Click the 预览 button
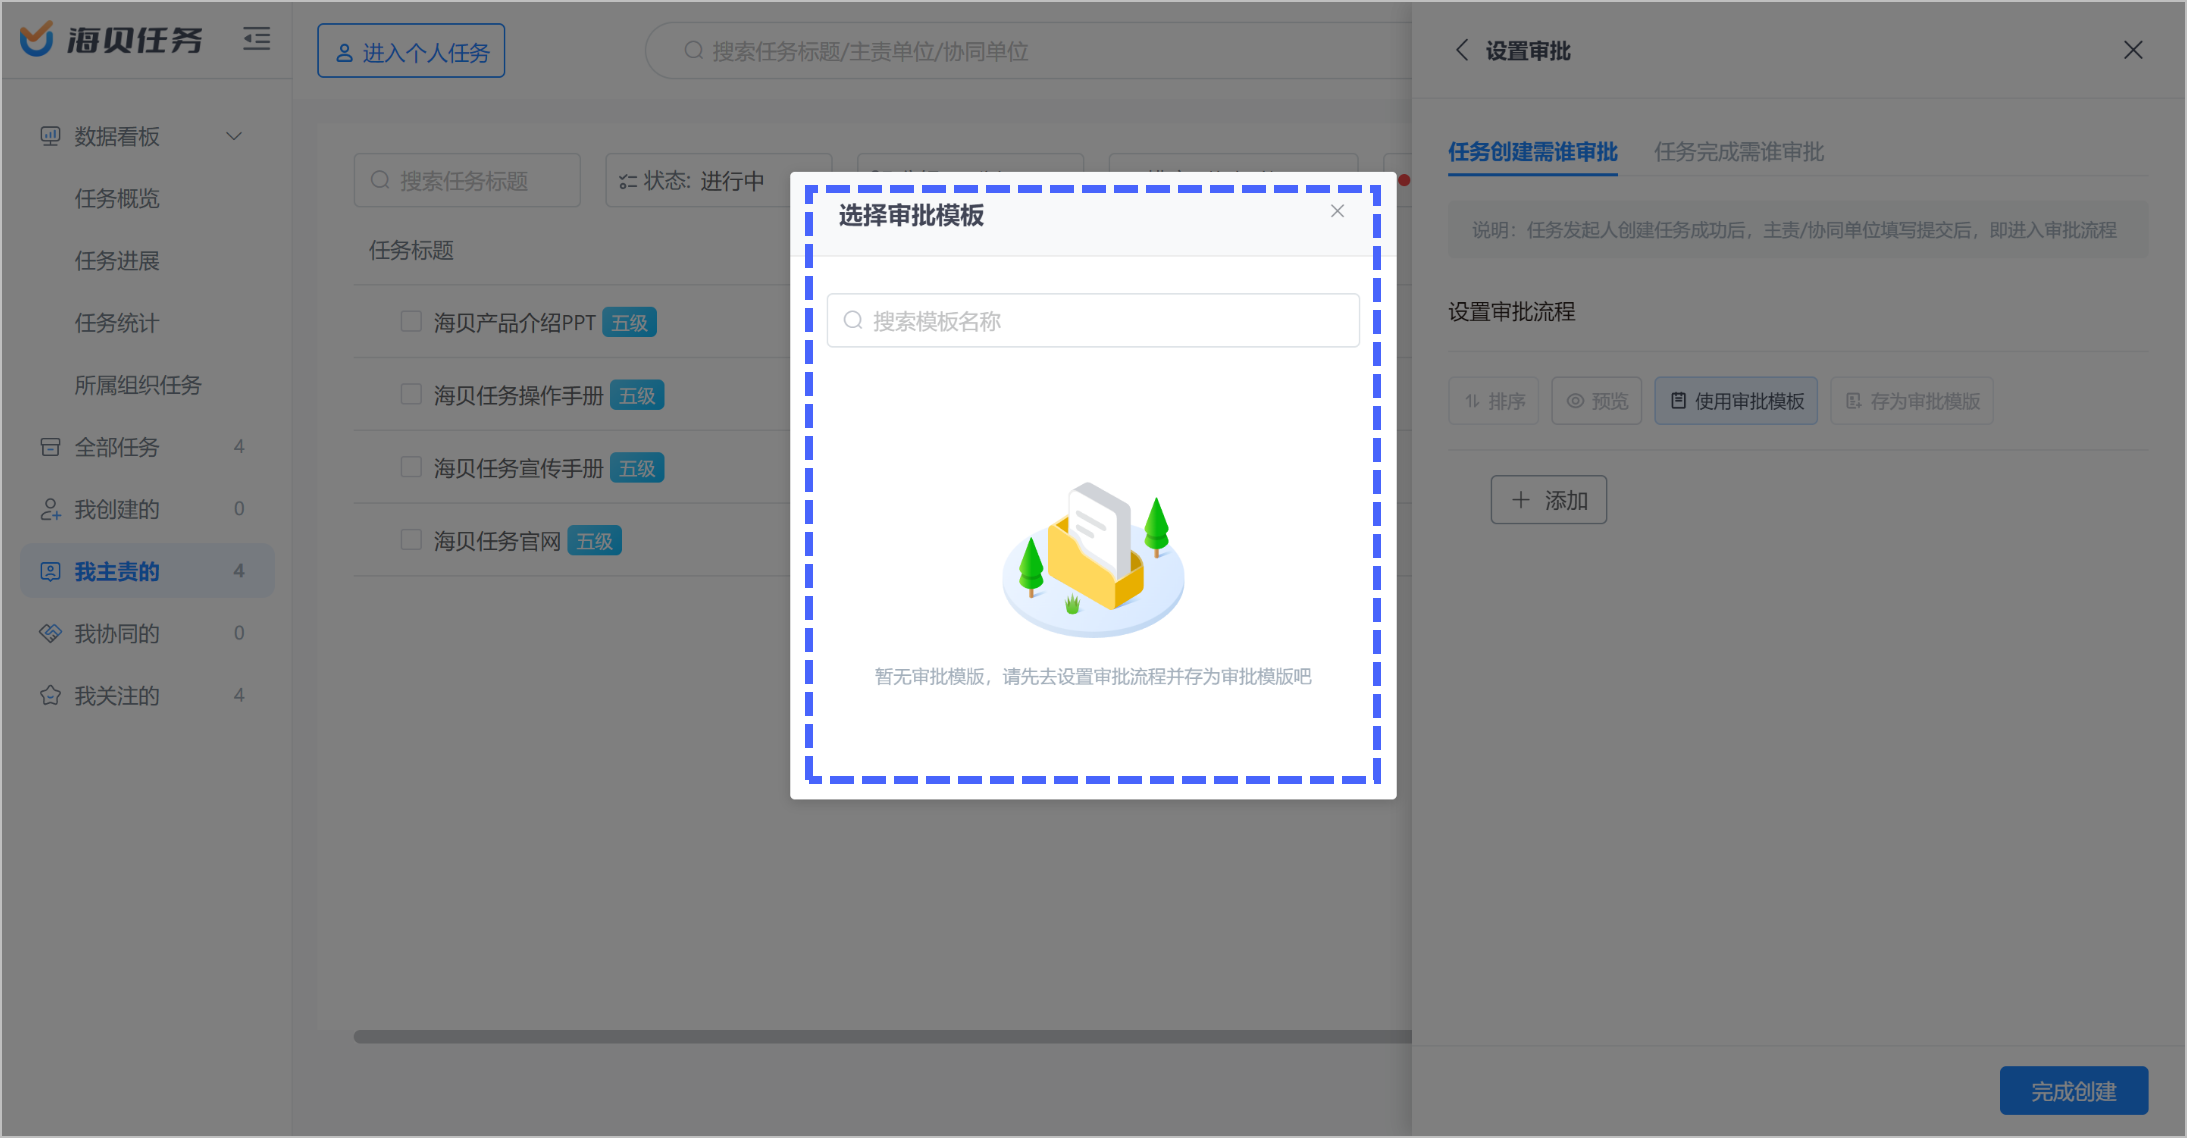 (1597, 401)
